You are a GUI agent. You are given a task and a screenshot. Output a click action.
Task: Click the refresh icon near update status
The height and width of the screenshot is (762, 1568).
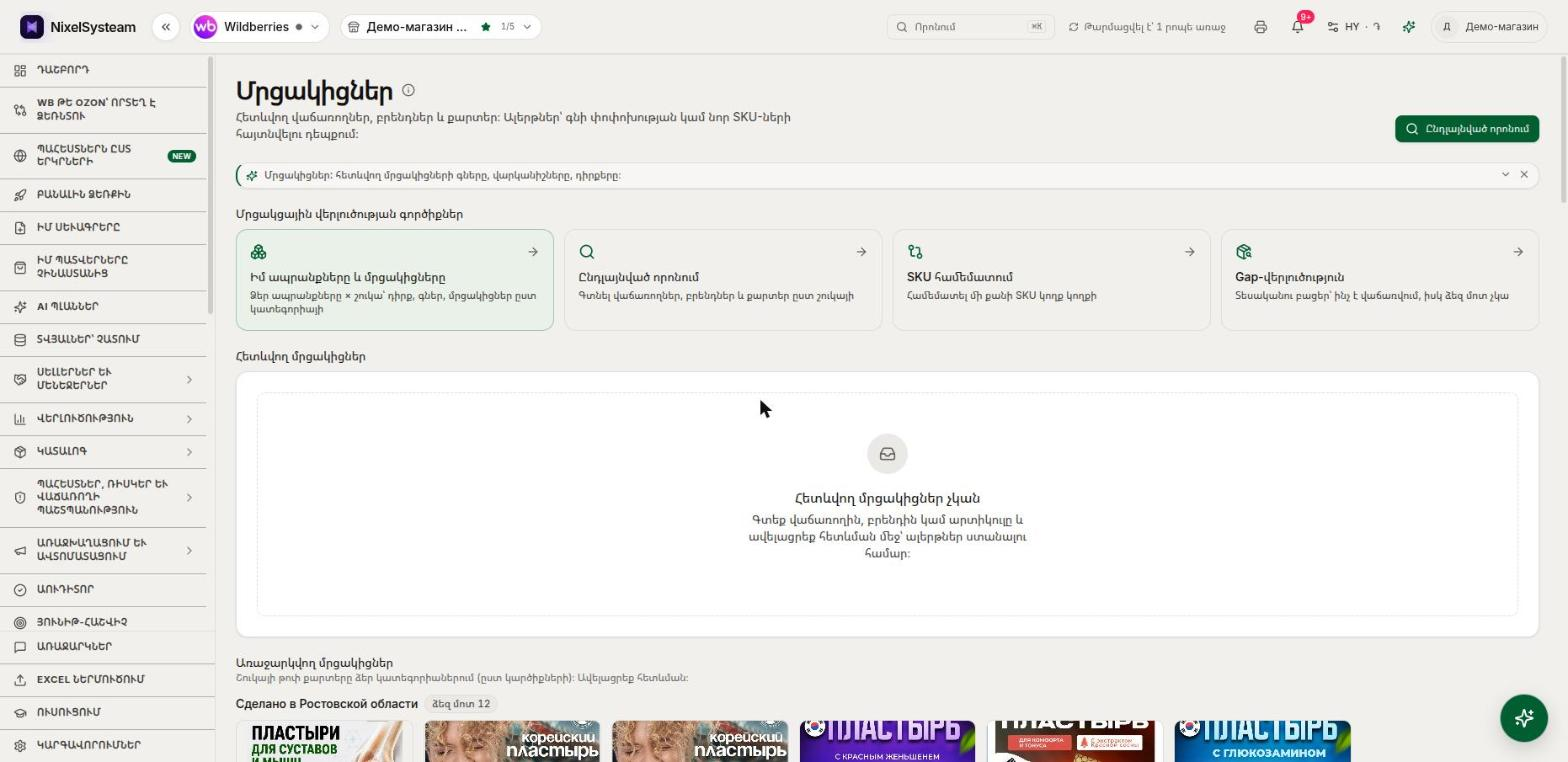(1074, 27)
